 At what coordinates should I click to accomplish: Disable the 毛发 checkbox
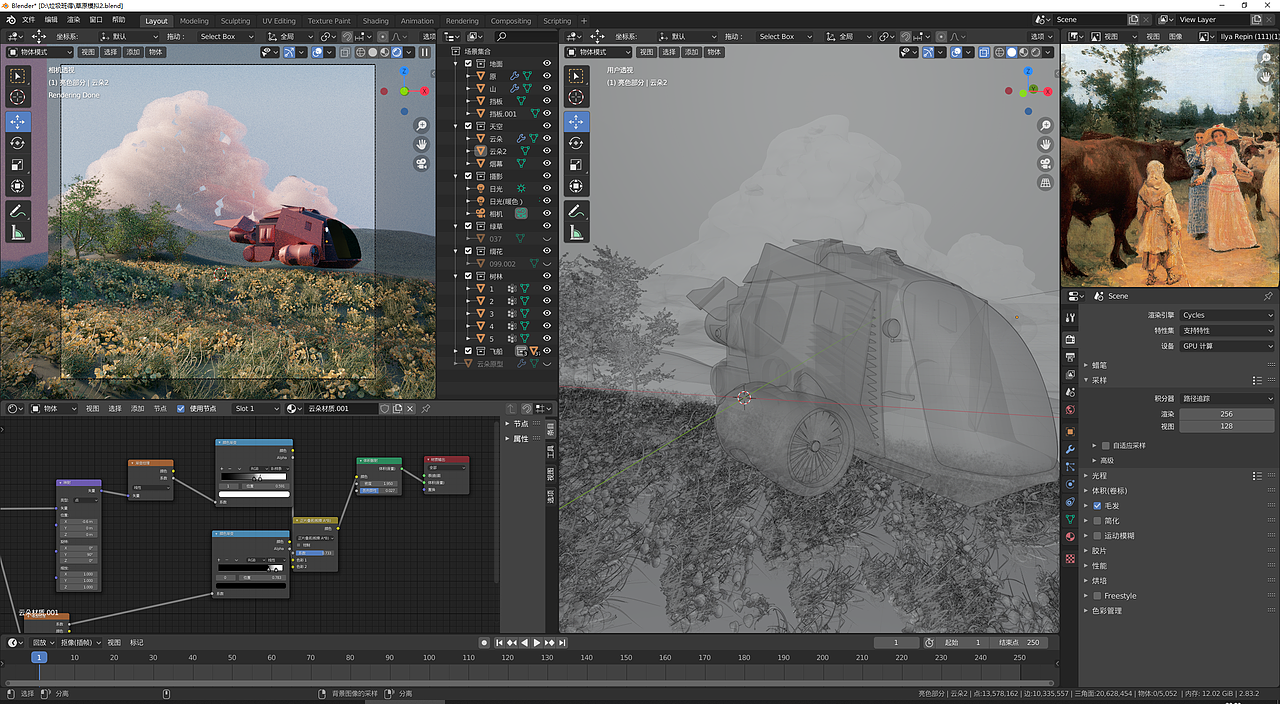click(x=1097, y=506)
